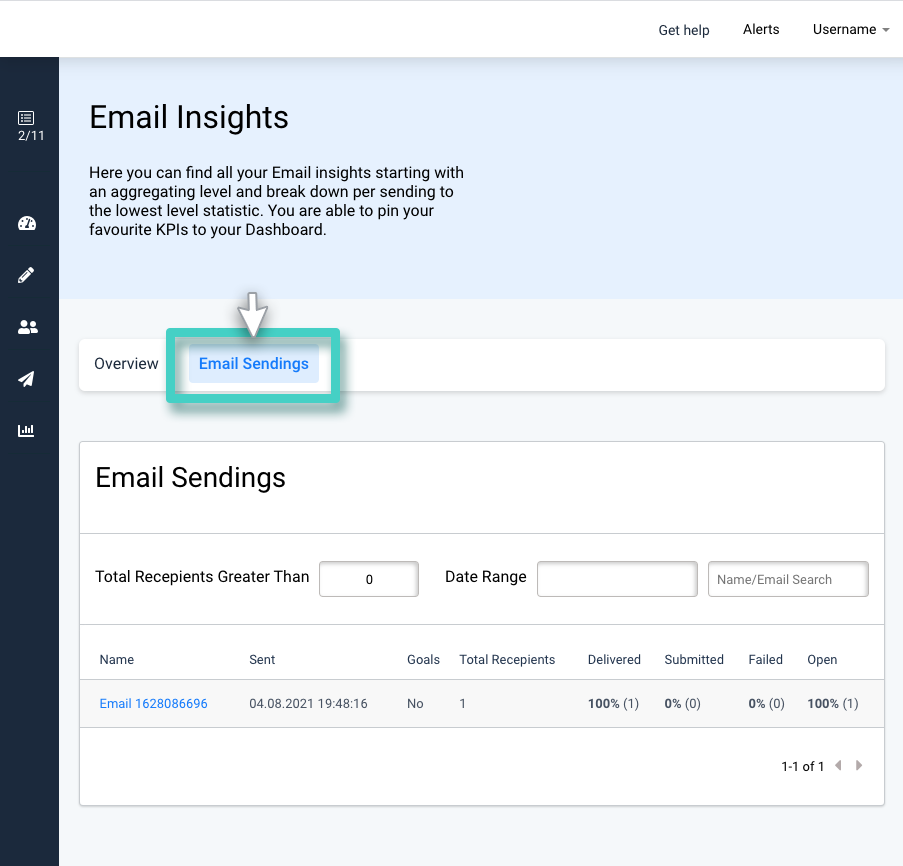Screen dimensions: 903x866
Task: Sort by the Name column header
Action: click(116, 660)
